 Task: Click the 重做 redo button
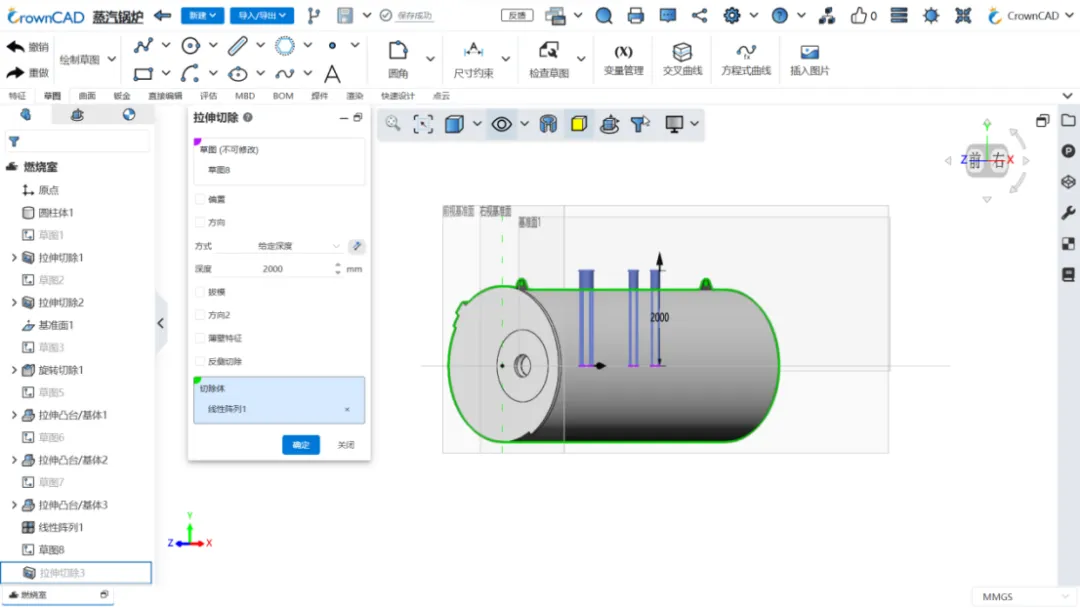28,72
